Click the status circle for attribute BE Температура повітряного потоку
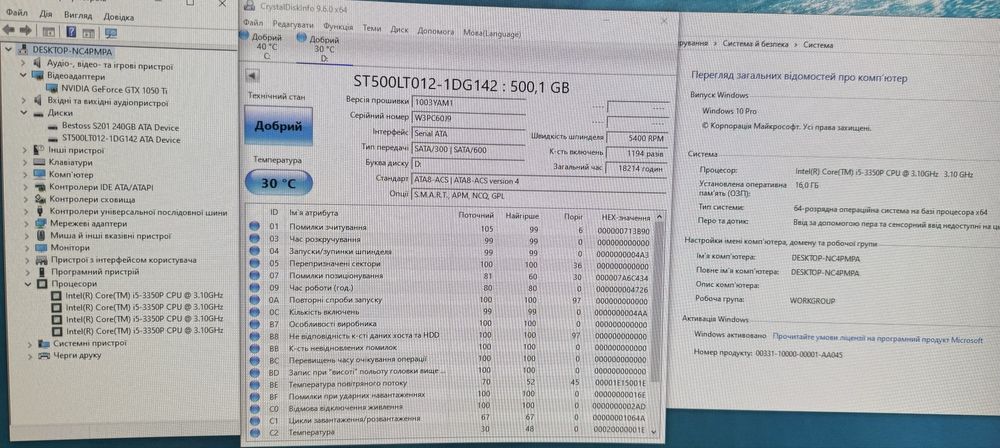 pos(255,384)
